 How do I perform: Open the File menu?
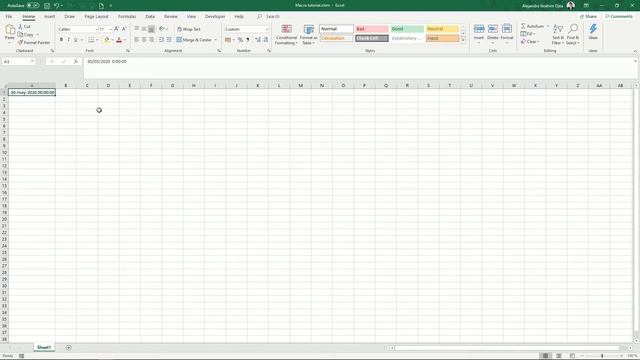coord(9,17)
